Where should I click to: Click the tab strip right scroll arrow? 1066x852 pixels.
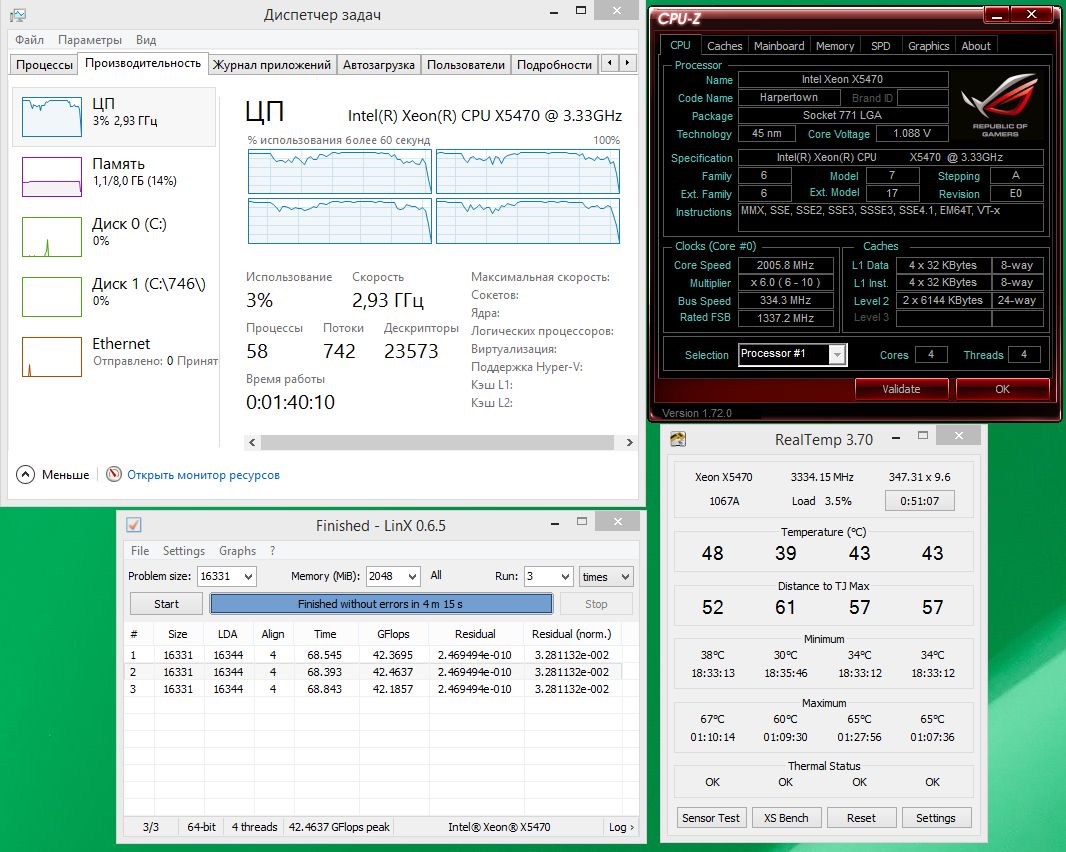point(627,63)
